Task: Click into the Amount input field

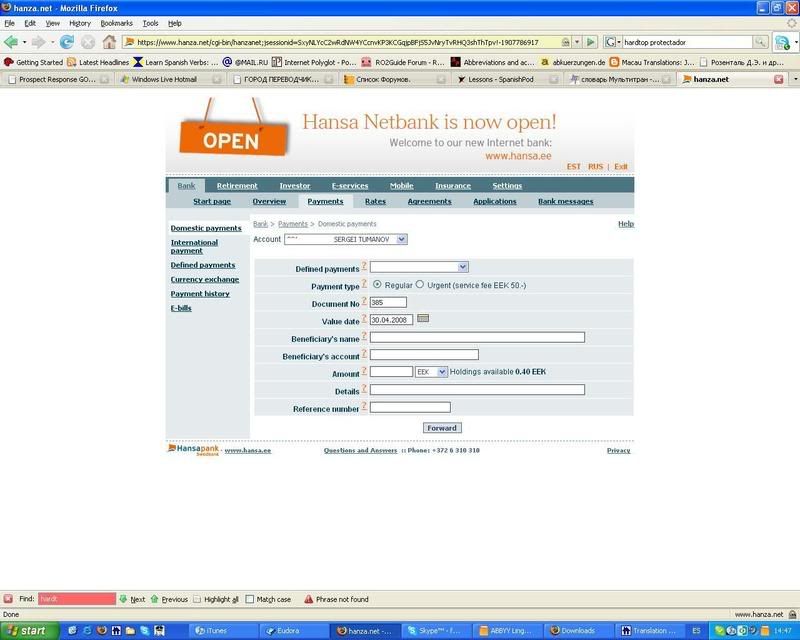Action: [x=391, y=372]
